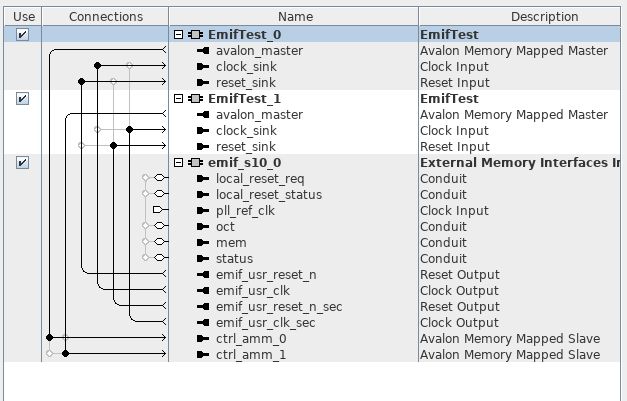This screenshot has height=401, width=627.
Task: Click the avalon_master port icon under EmifTest_0
Action: pyautogui.click(x=204, y=51)
